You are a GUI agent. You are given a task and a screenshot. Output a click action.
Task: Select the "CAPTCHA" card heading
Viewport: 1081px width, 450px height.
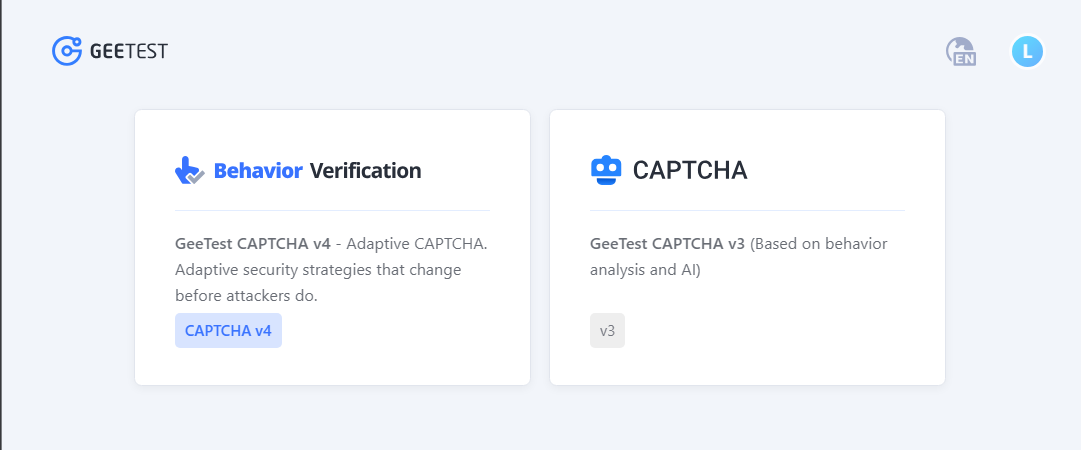pos(690,171)
